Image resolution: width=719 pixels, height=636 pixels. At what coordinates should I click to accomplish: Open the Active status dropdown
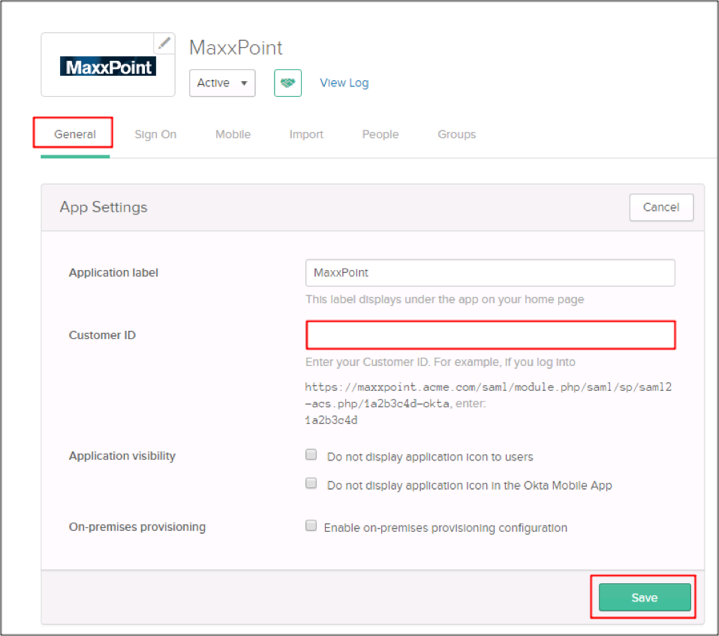coord(222,83)
